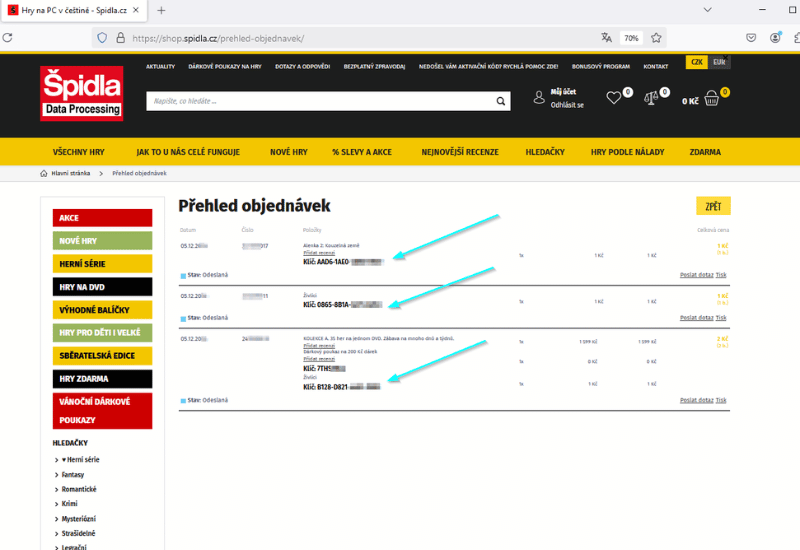This screenshot has height=550, width=800.
Task: Open Hledačky navigation tab
Action: pyautogui.click(x=545, y=152)
